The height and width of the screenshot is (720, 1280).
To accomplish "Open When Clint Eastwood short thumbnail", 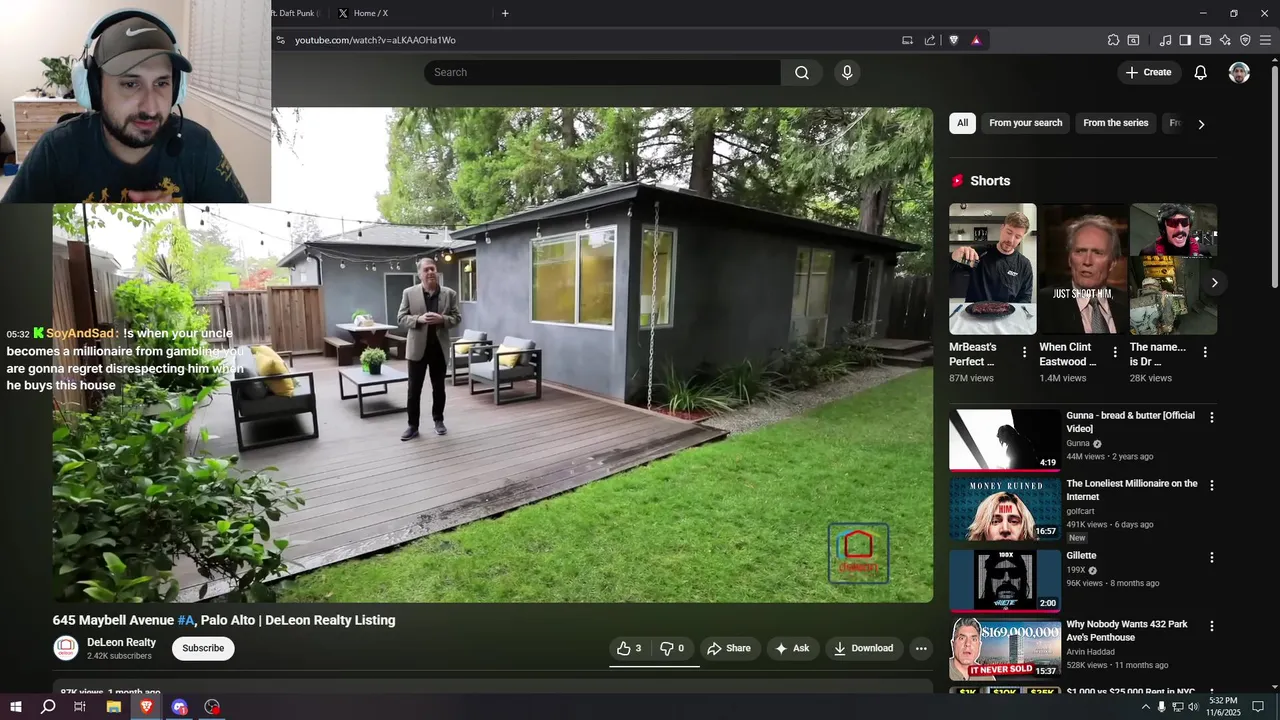I will point(1083,269).
